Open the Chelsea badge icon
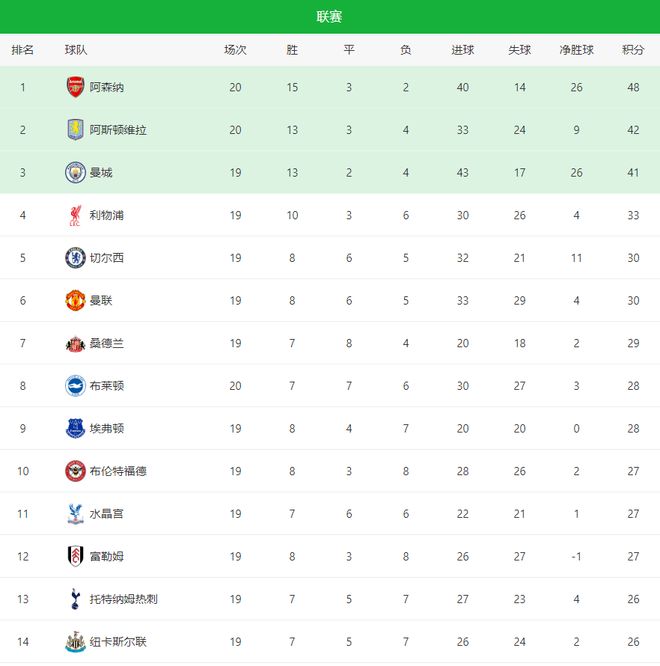660x666 pixels. pos(76,258)
